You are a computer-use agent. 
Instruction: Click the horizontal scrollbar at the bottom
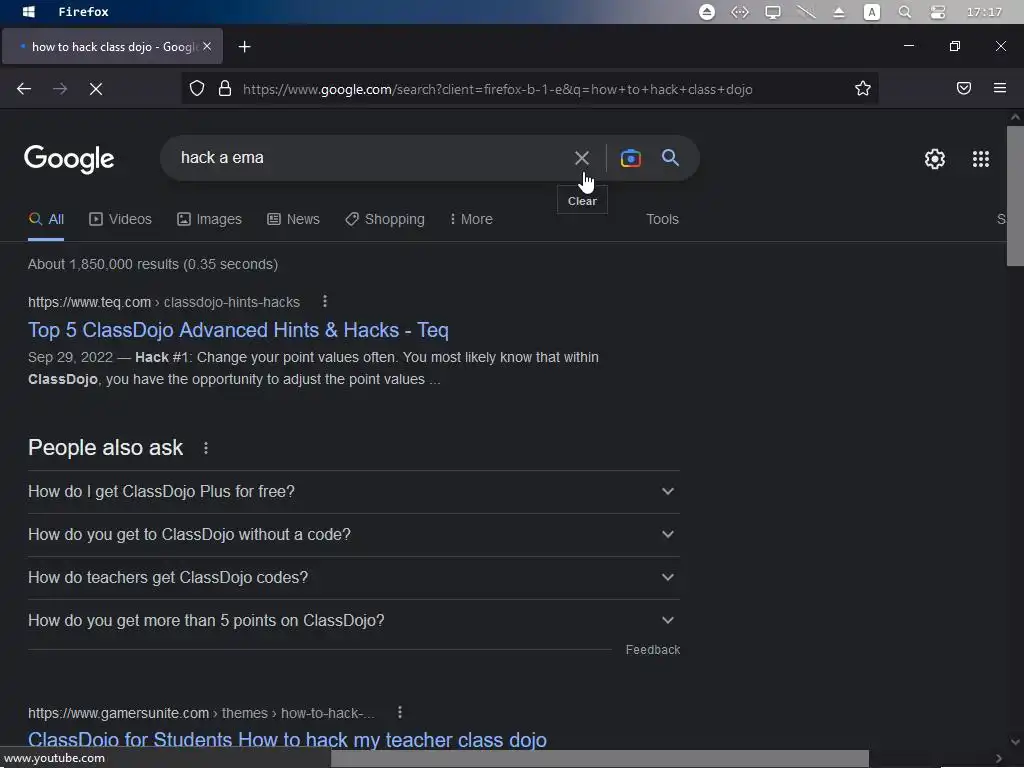[600, 758]
